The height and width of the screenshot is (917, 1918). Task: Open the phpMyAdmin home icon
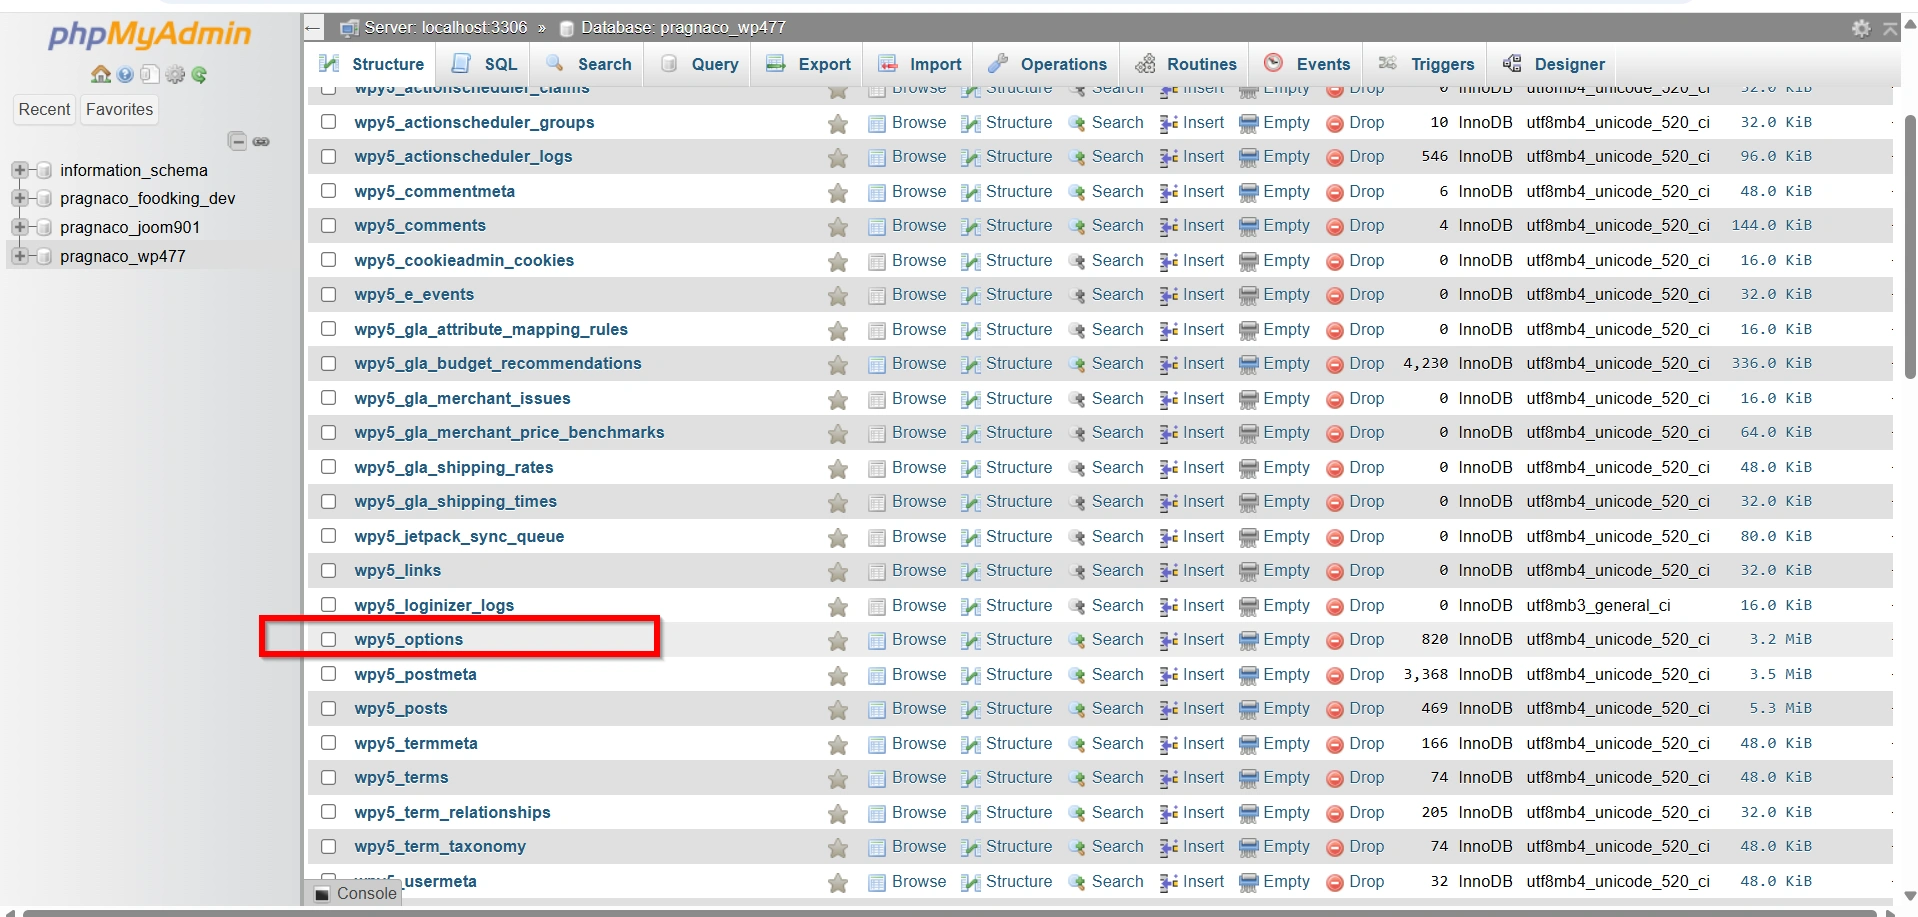tap(101, 75)
